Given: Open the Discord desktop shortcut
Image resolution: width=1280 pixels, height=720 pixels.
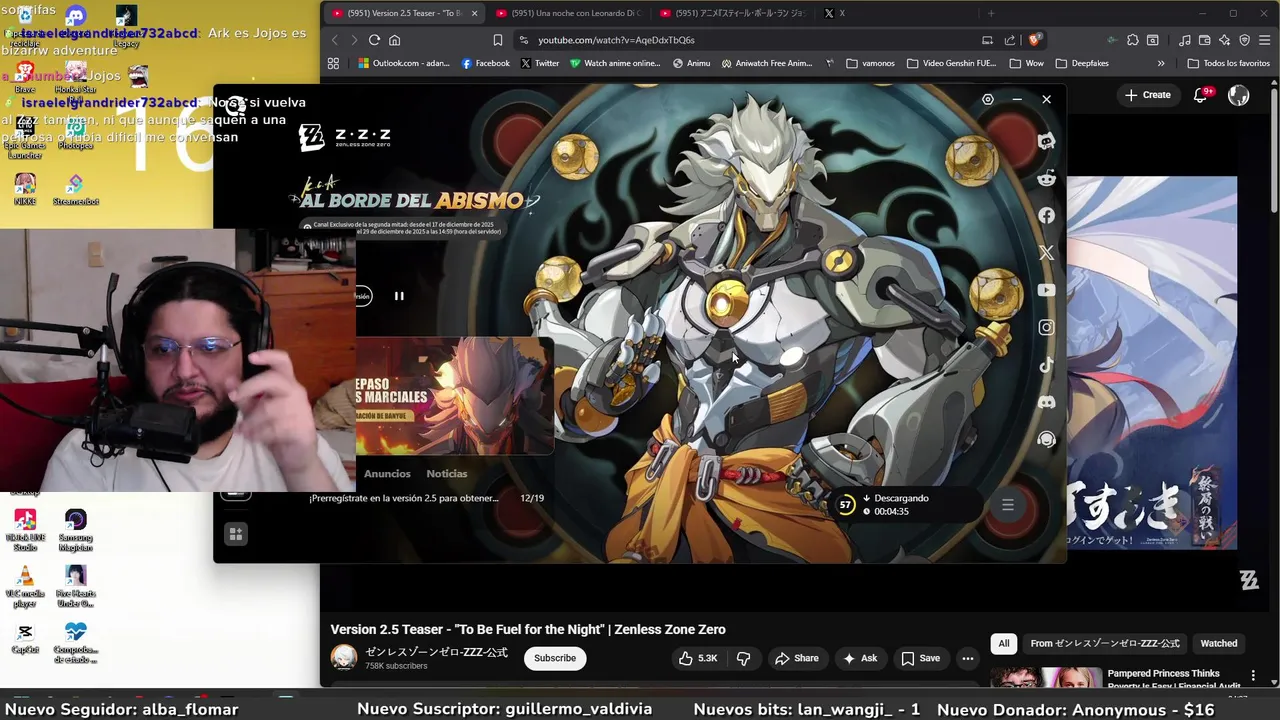Looking at the screenshot, I should pyautogui.click(x=76, y=17).
